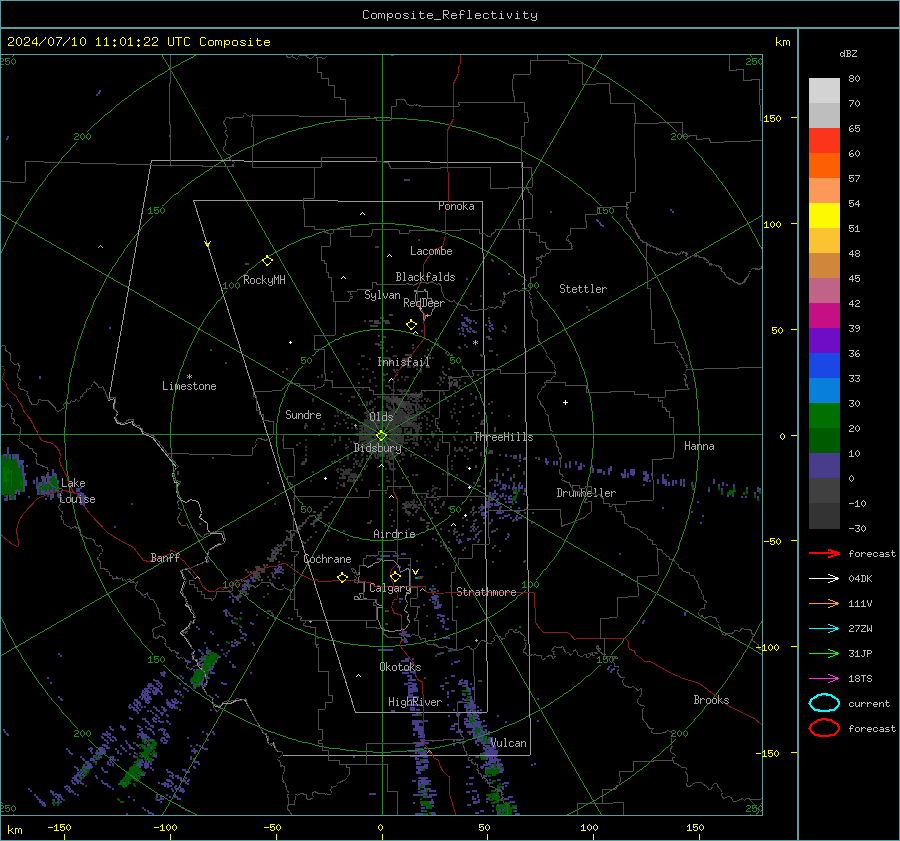Click the Airdrie label

point(394,534)
